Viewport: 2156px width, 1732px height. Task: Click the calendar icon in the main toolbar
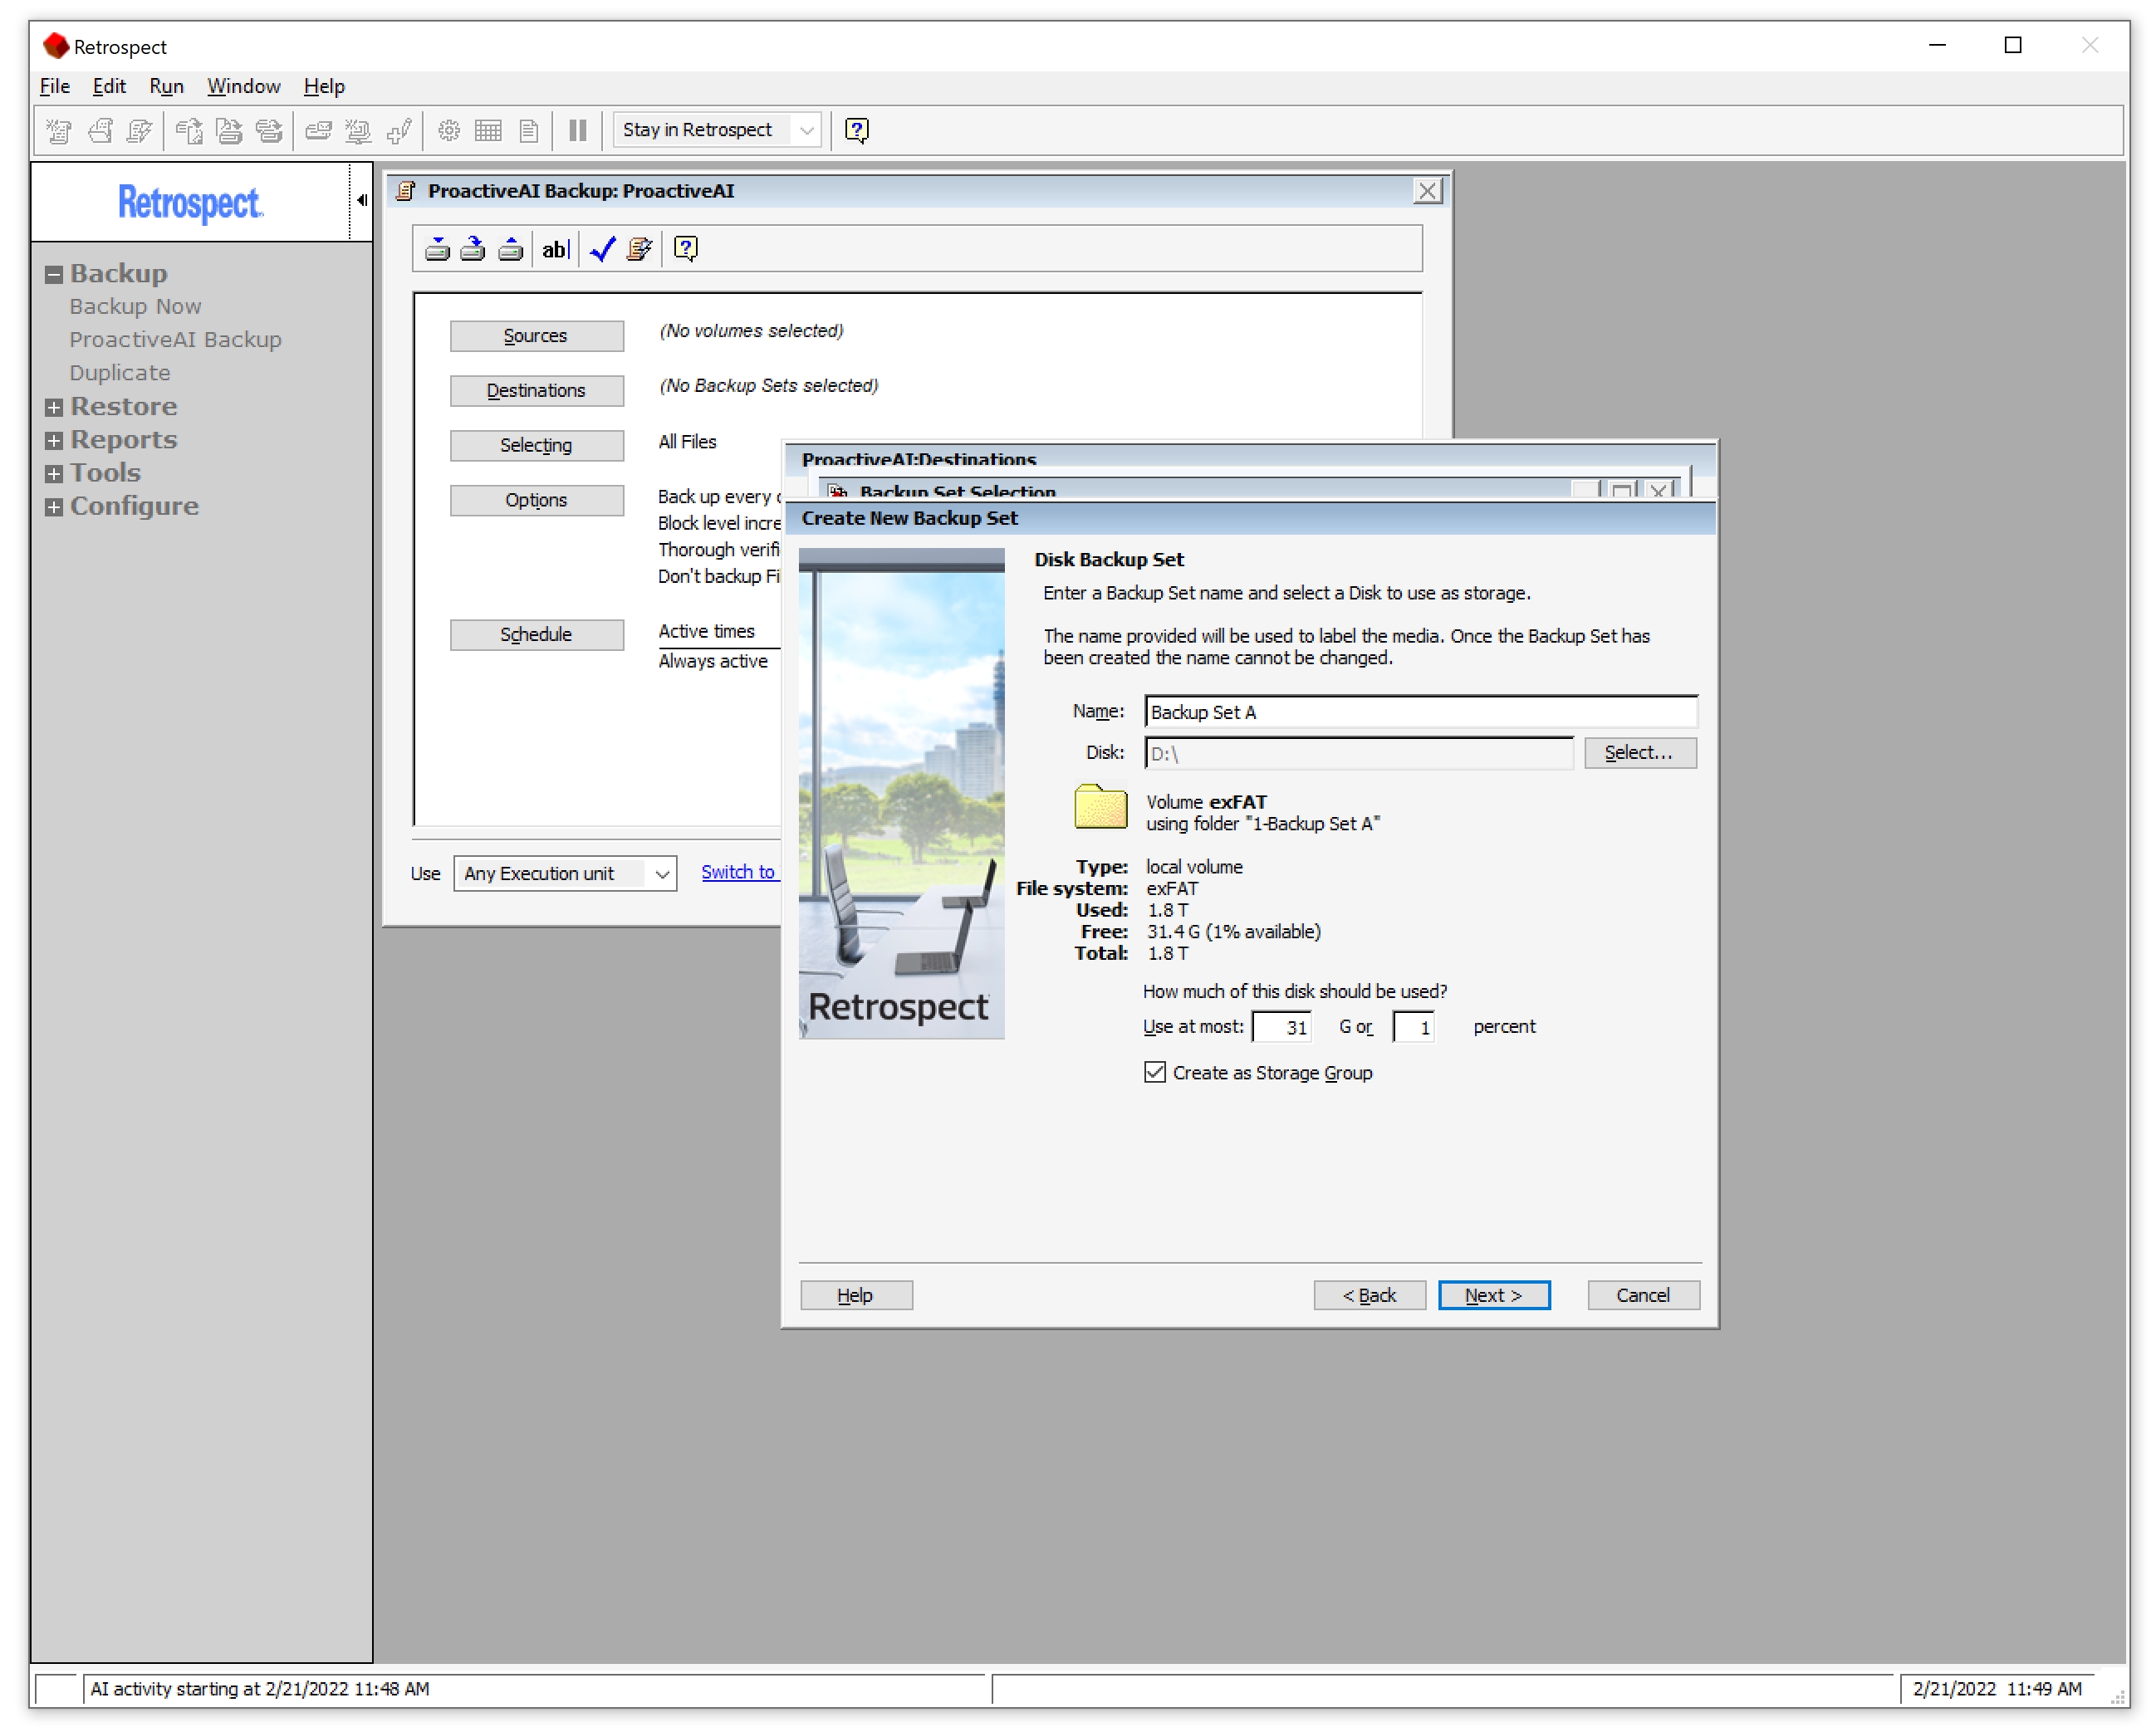point(488,130)
